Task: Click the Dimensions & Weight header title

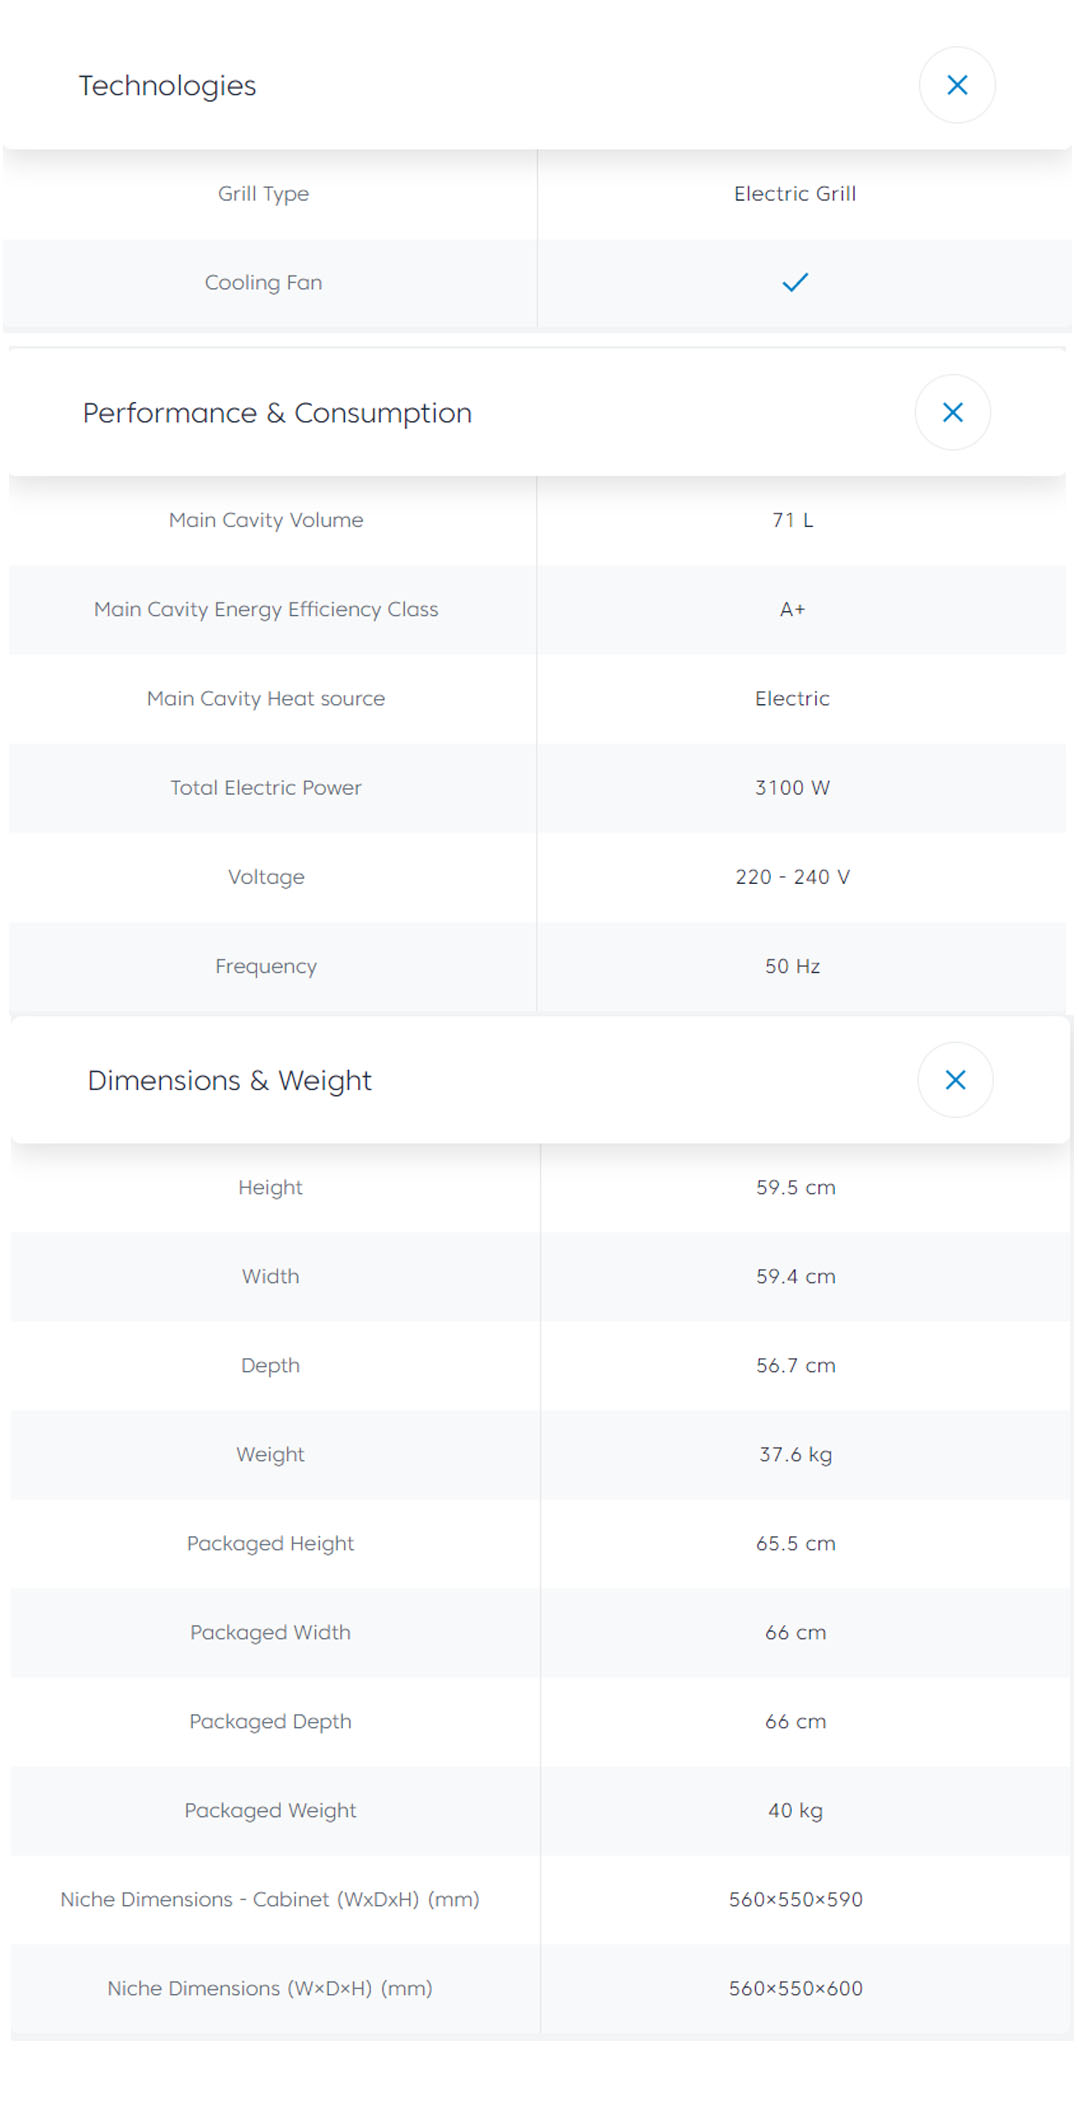Action: pyautogui.click(x=229, y=1081)
